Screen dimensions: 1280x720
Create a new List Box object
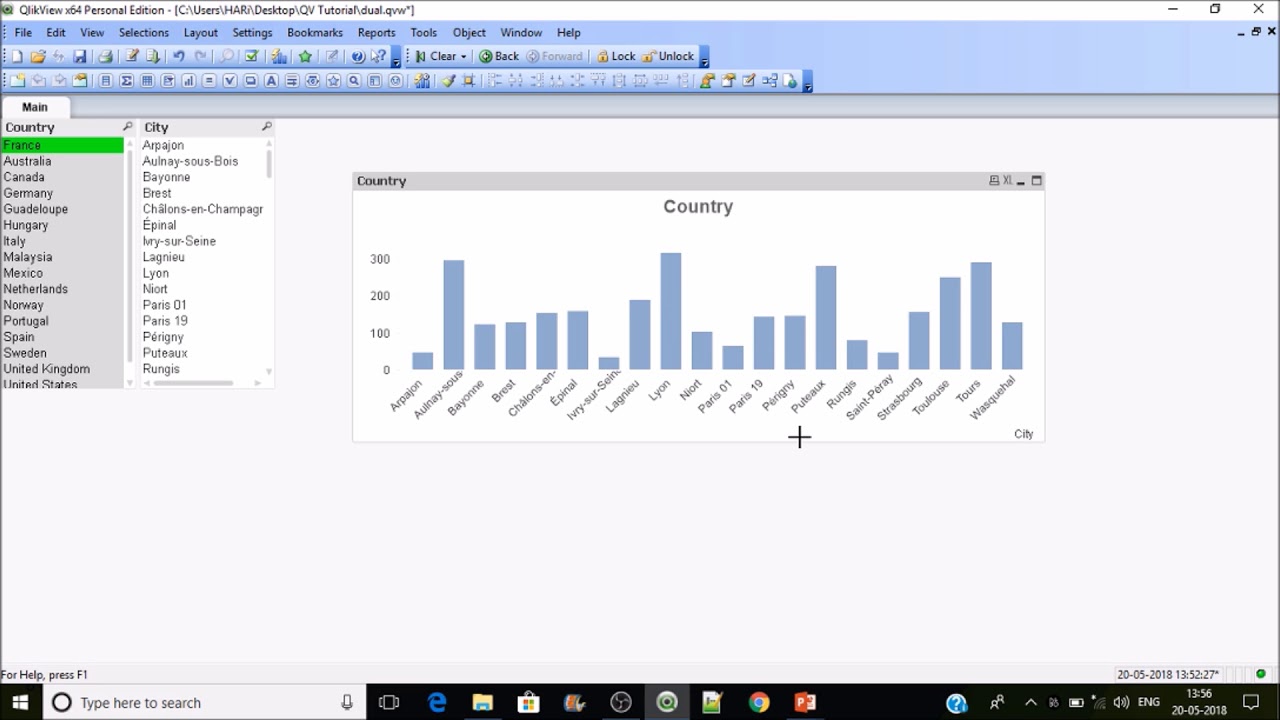105,81
